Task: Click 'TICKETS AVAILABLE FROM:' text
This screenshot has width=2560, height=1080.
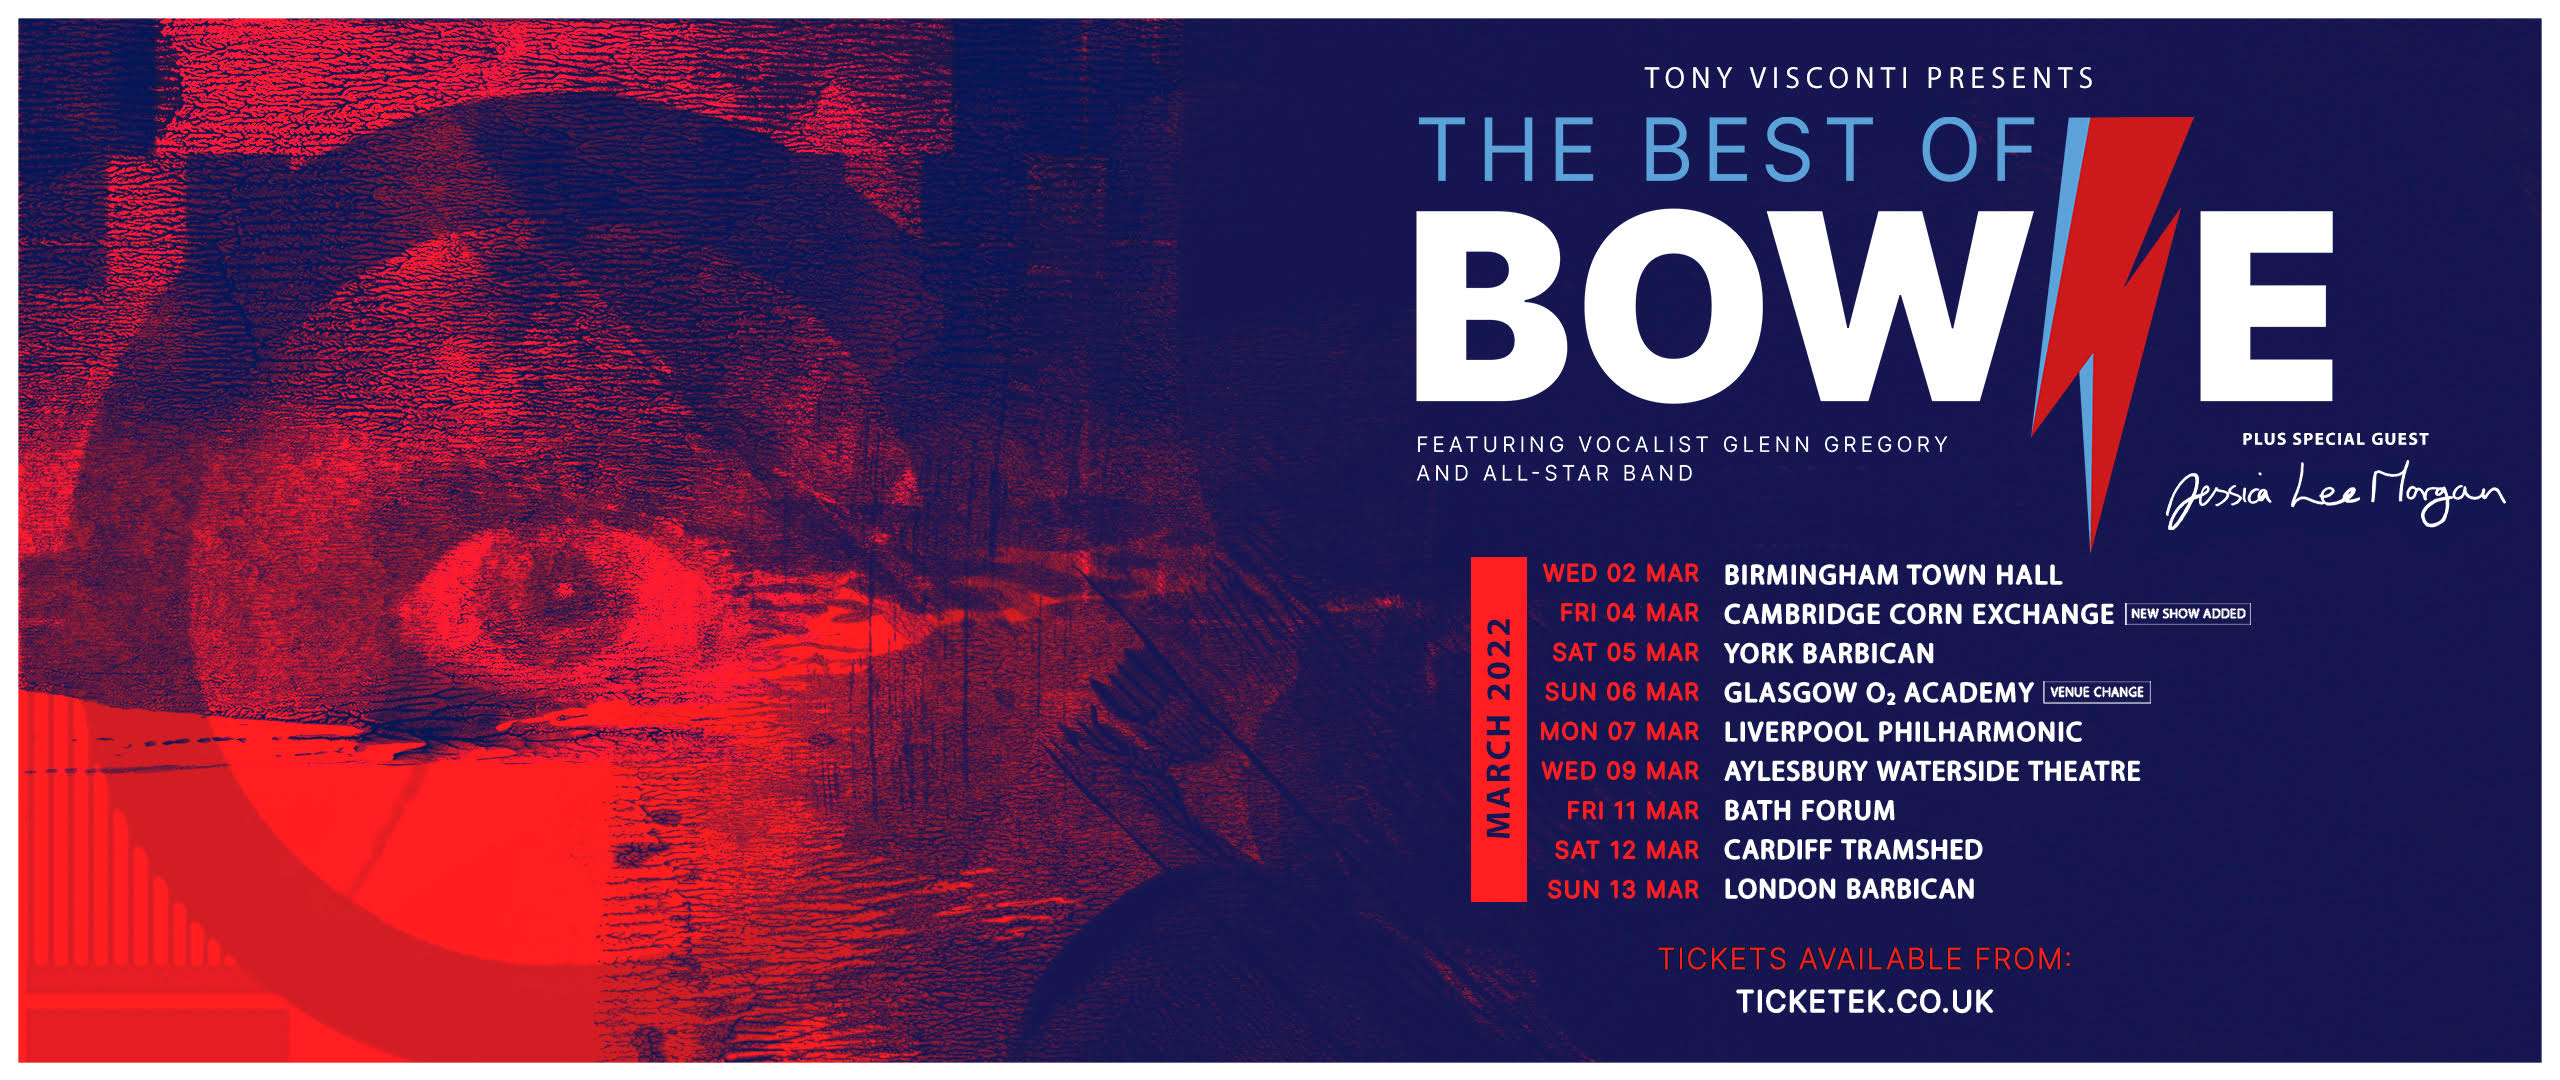Action: (x=1865, y=959)
